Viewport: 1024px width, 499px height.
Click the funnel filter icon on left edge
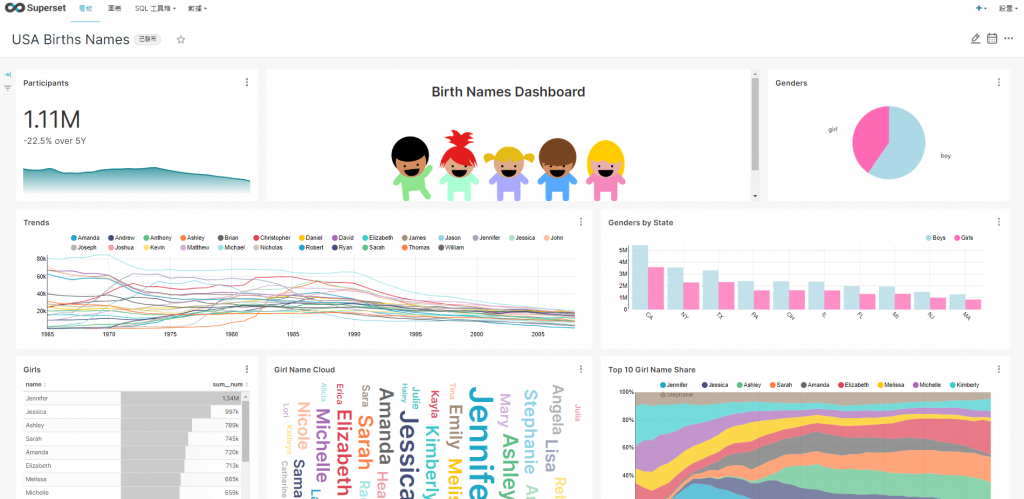pyautogui.click(x=8, y=88)
